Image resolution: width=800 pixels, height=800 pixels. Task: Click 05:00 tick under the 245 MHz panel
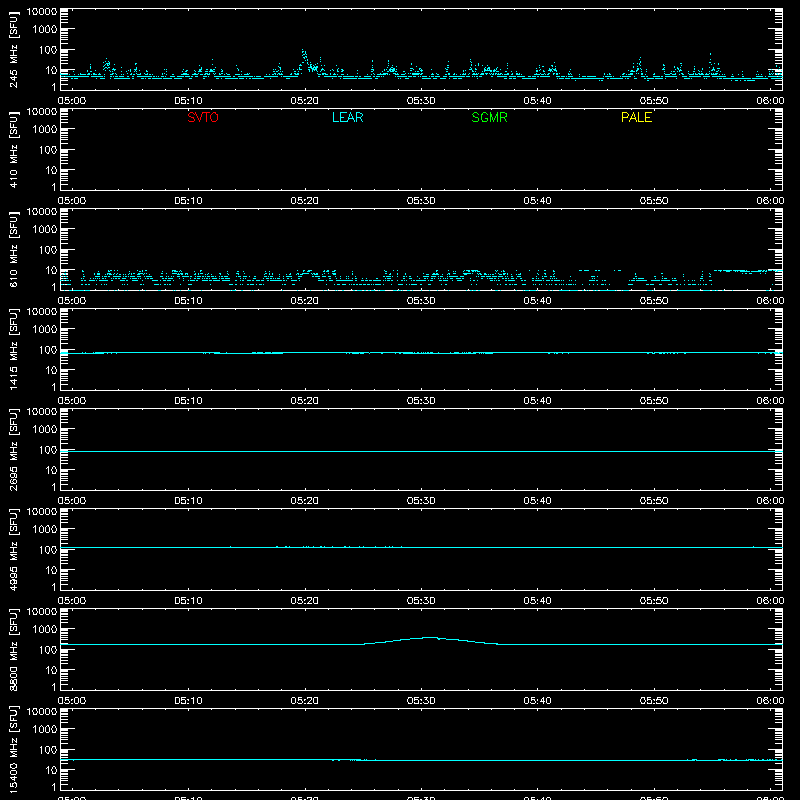coord(72,101)
